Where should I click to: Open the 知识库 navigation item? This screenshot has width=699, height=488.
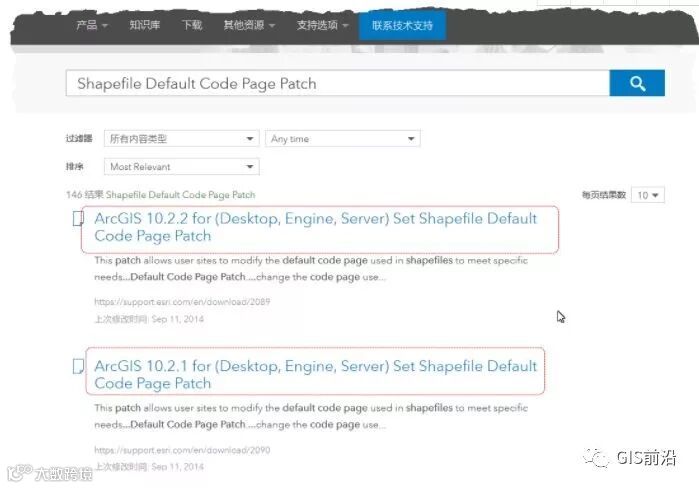coord(144,25)
